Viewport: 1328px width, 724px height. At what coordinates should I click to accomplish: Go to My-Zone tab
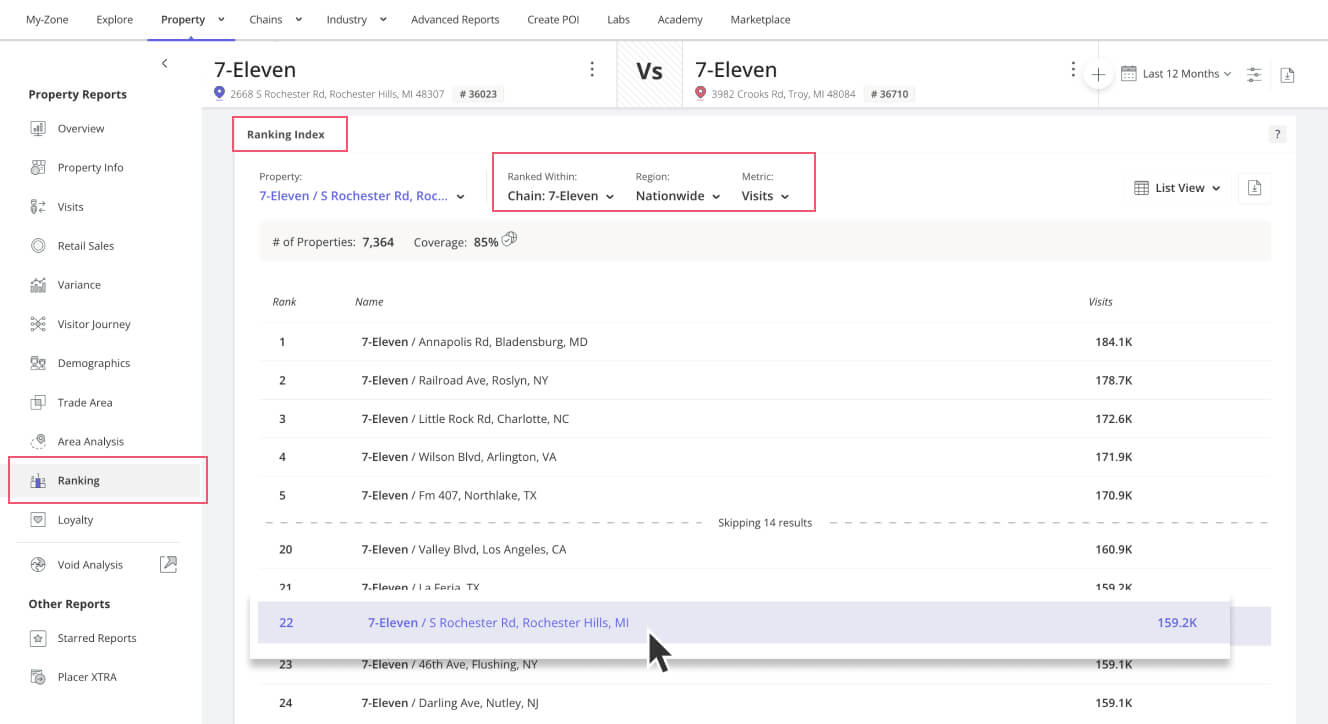tap(47, 19)
